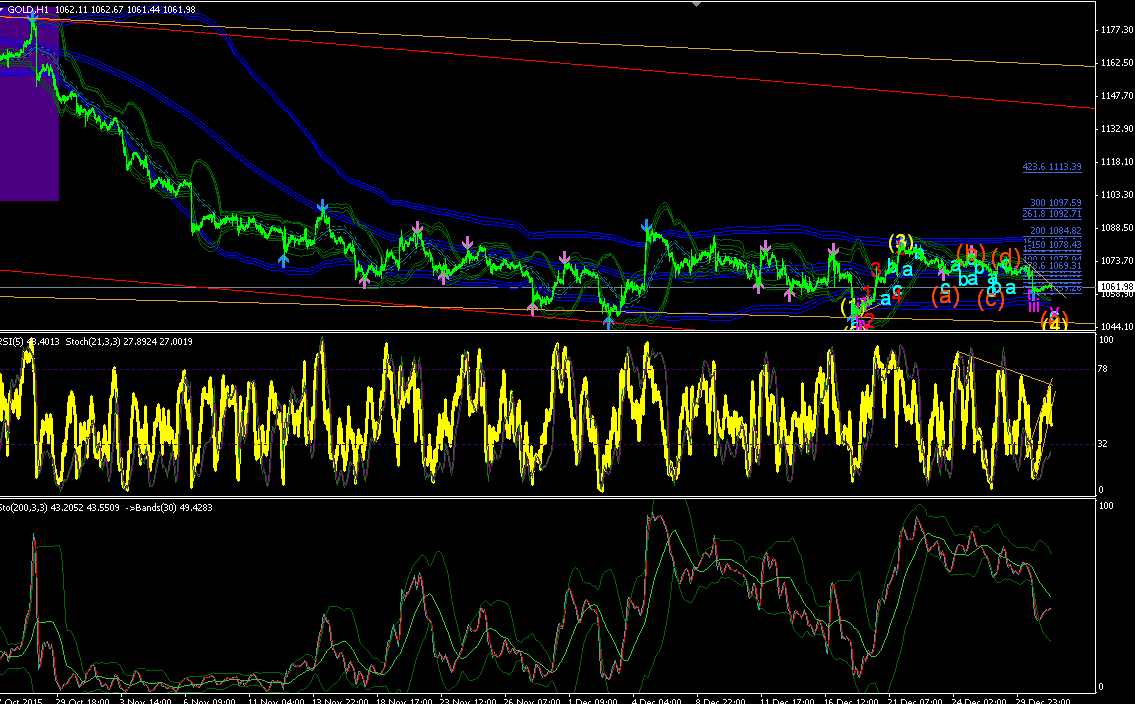Click price scale value 1132.90

pyautogui.click(x=1116, y=129)
